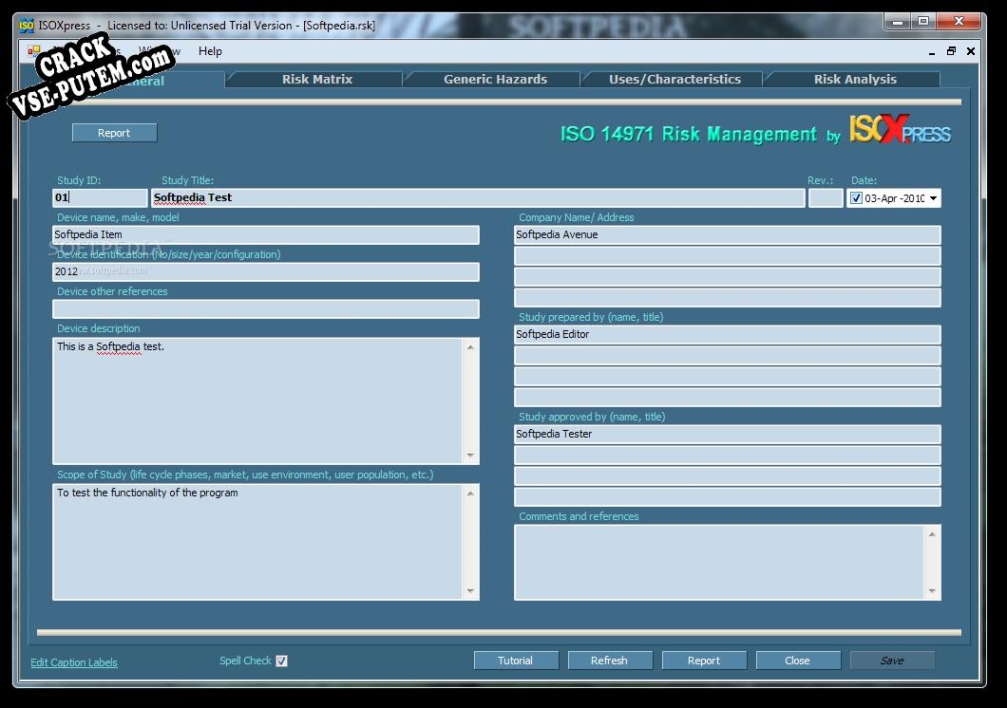Image resolution: width=1007 pixels, height=708 pixels.
Task: Click the Tutorial button
Action: coord(516,660)
